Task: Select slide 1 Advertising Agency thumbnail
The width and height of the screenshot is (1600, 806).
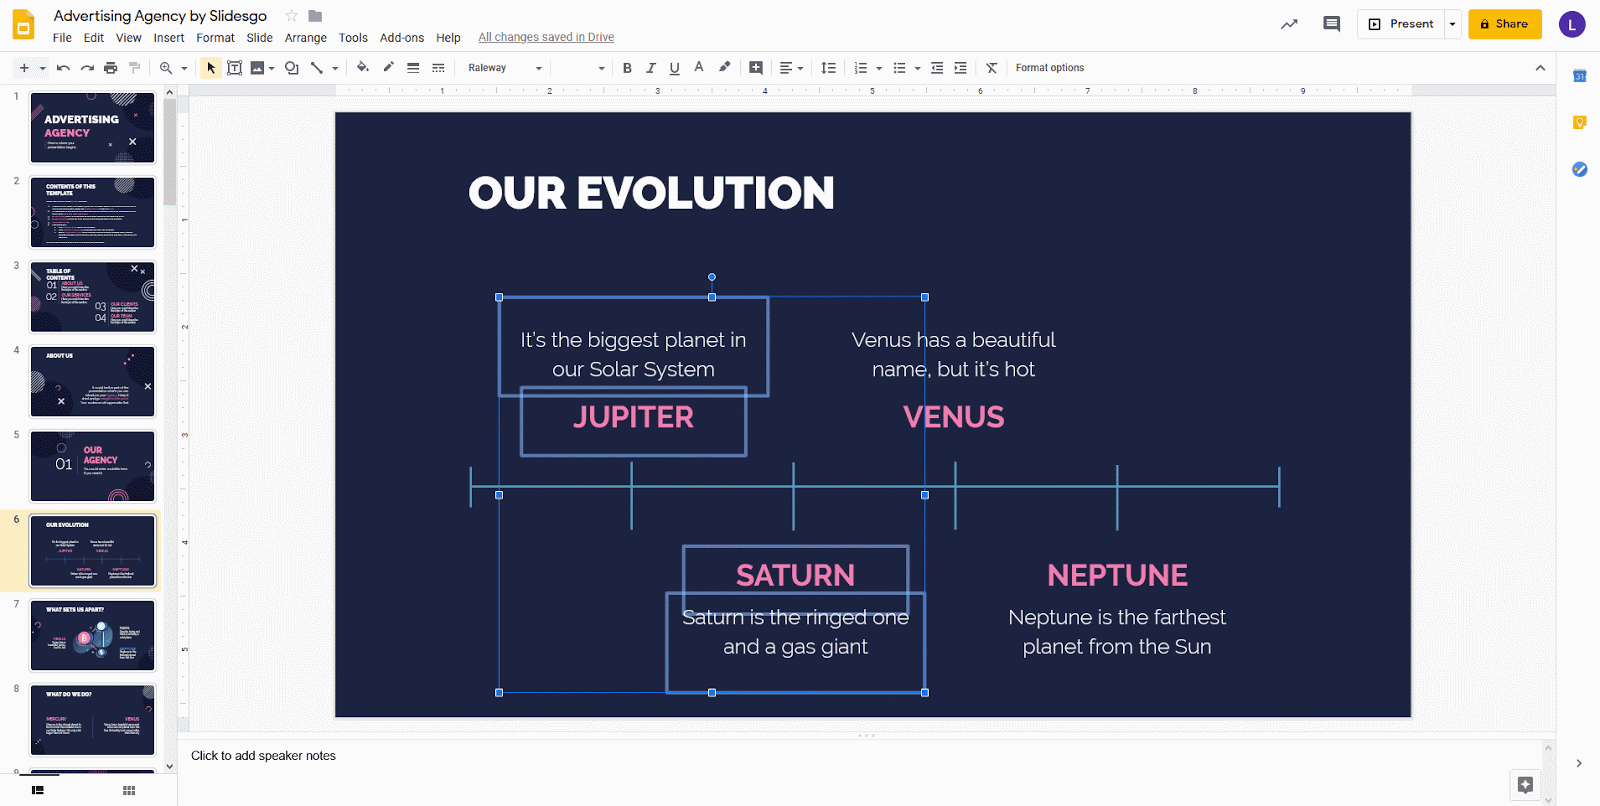Action: point(93,128)
